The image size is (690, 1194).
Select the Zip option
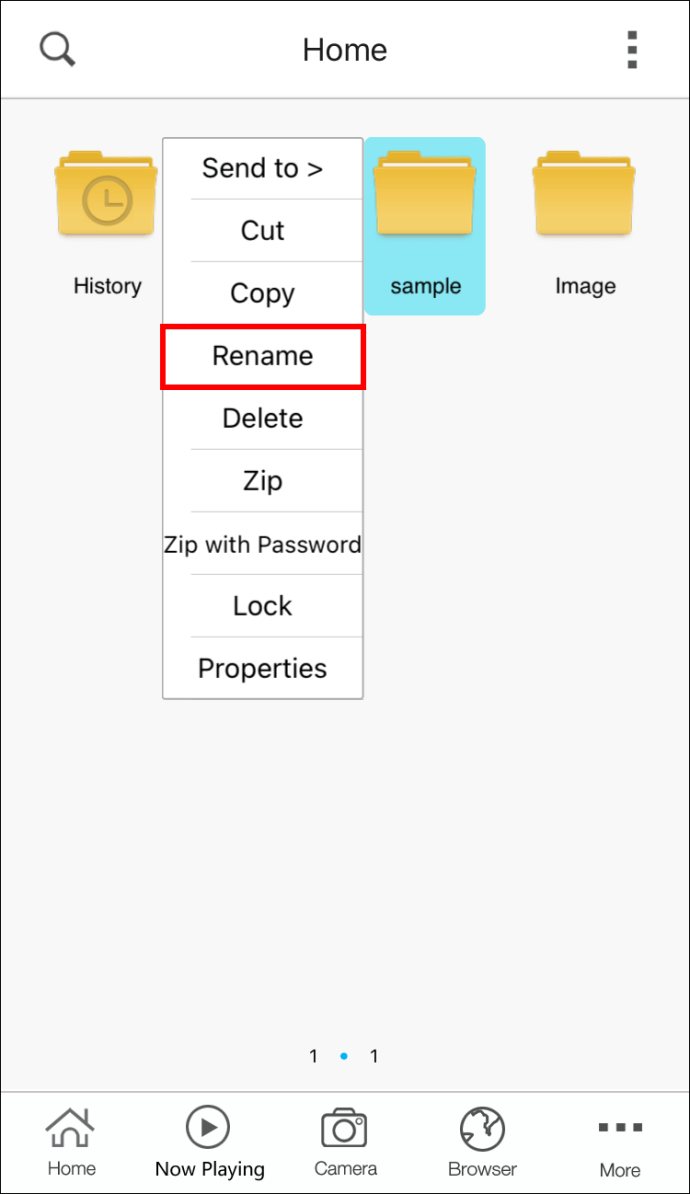(262, 481)
